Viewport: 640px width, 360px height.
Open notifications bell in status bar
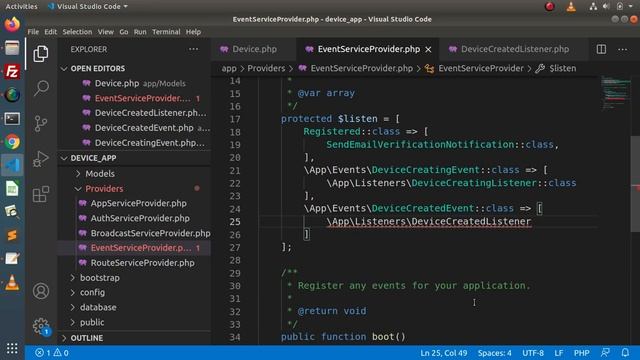click(x=625, y=353)
